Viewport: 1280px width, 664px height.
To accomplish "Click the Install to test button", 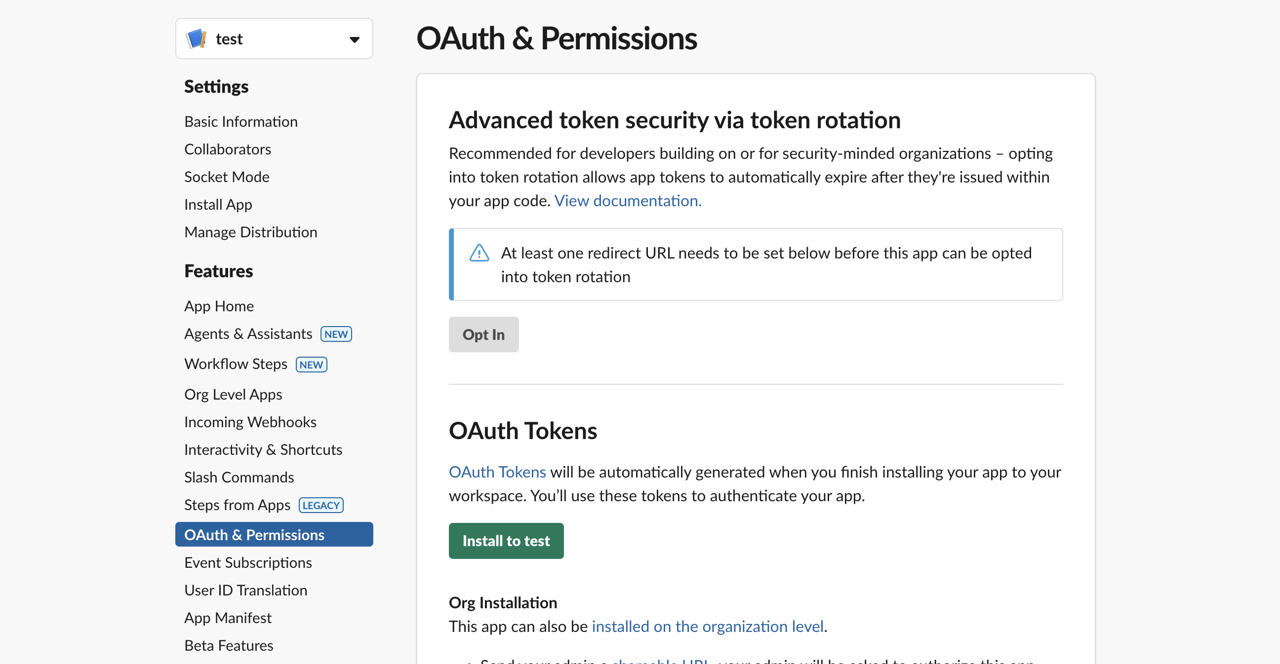I will [506, 541].
